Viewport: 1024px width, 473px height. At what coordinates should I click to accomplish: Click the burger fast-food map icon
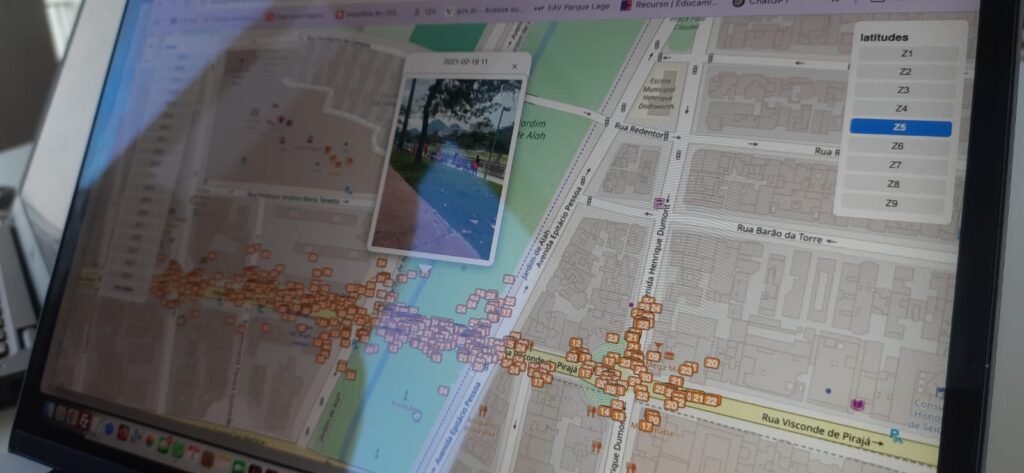point(669,355)
